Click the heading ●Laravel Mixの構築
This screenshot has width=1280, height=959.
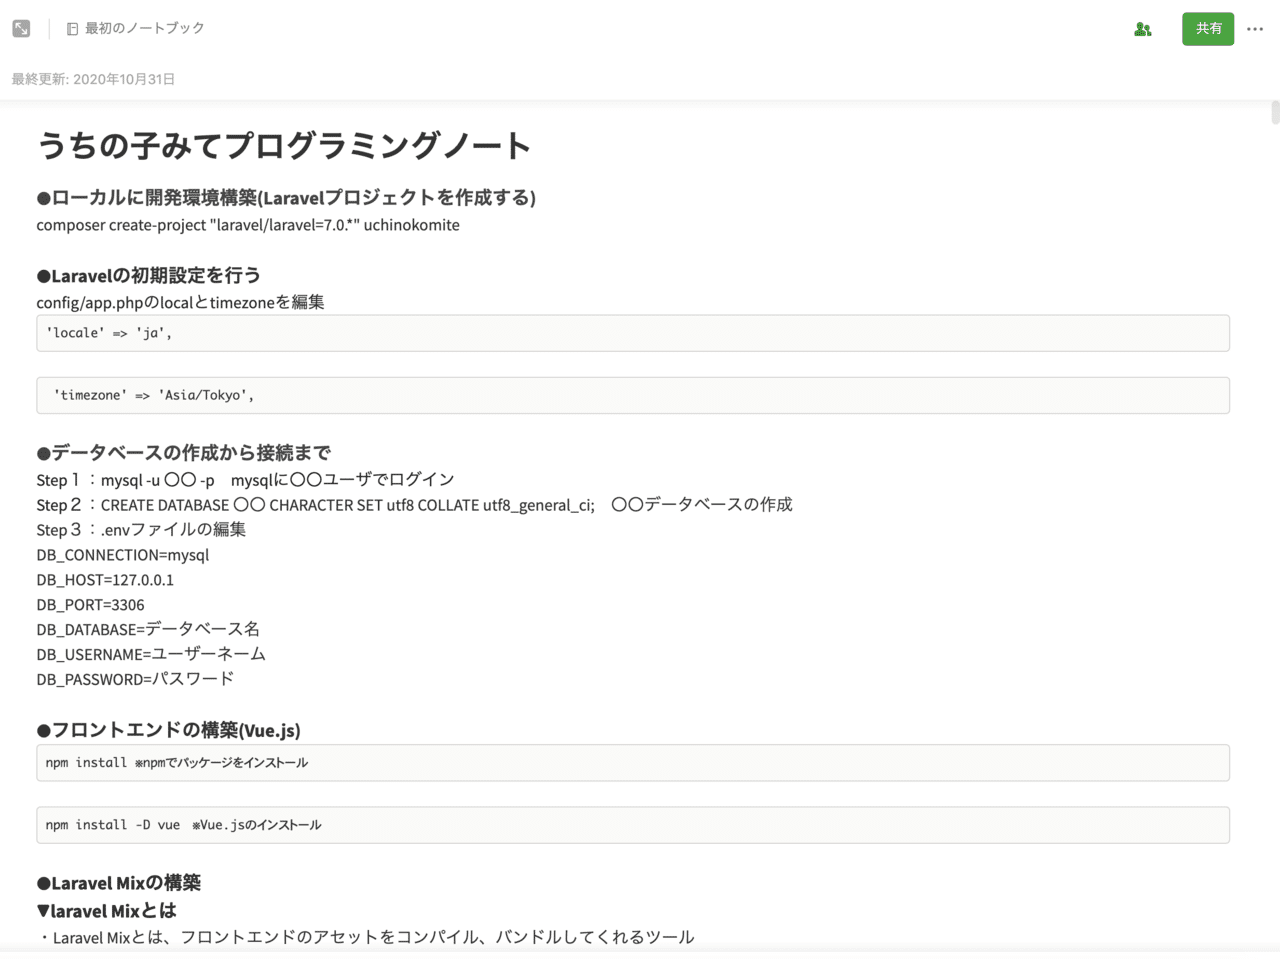point(119,883)
